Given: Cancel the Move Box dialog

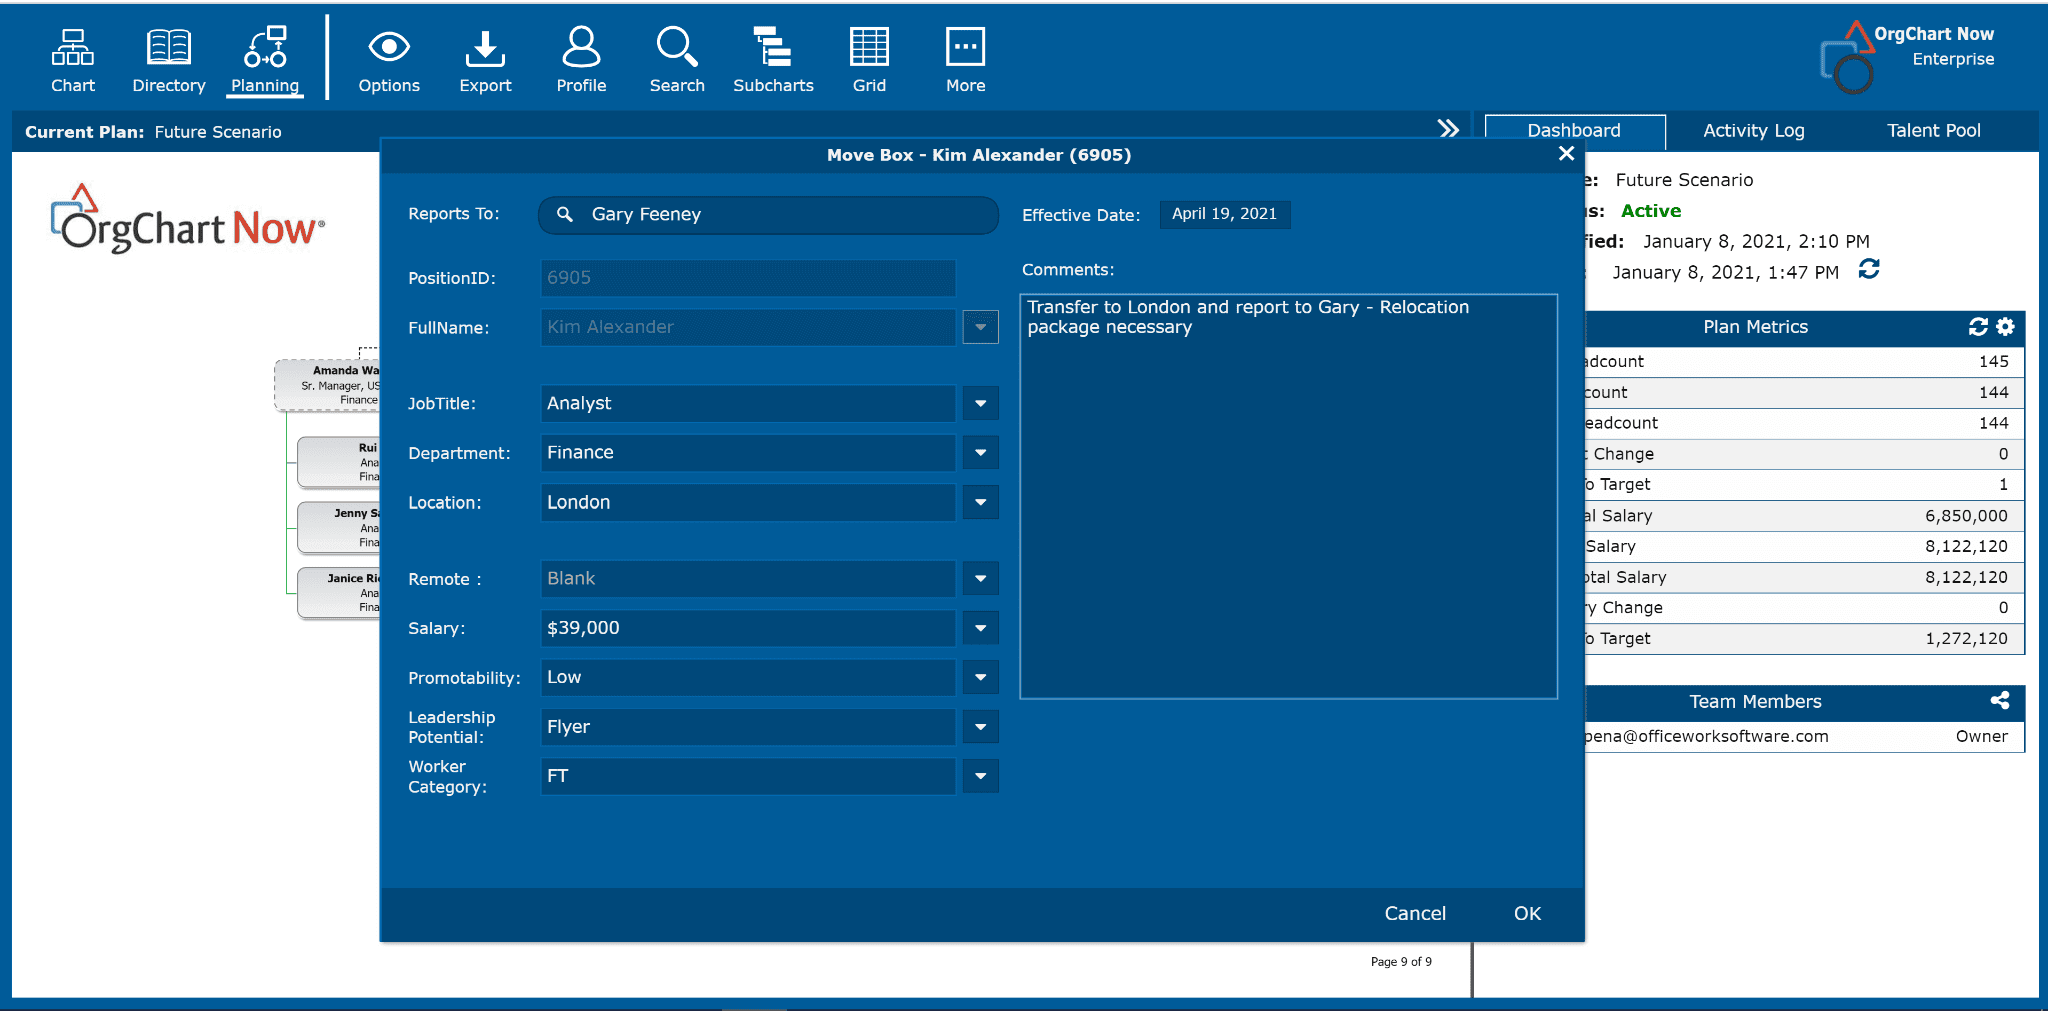Looking at the screenshot, I should 1414,913.
